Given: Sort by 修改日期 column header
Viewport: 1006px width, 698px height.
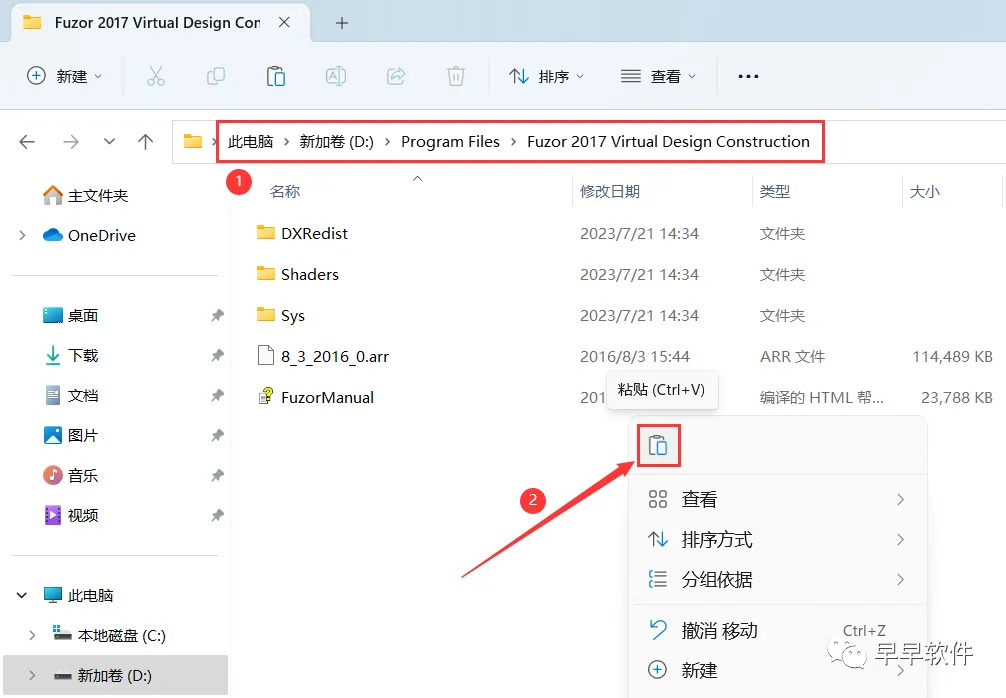Looking at the screenshot, I should (610, 191).
